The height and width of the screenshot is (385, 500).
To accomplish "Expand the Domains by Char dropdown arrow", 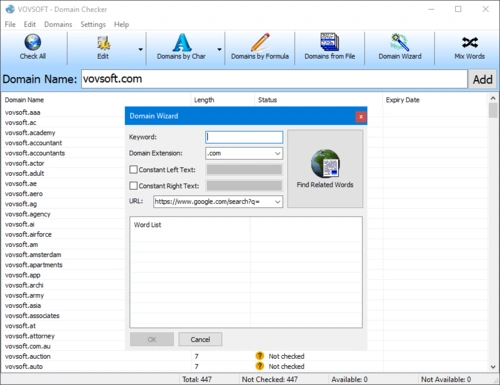I will [219, 49].
